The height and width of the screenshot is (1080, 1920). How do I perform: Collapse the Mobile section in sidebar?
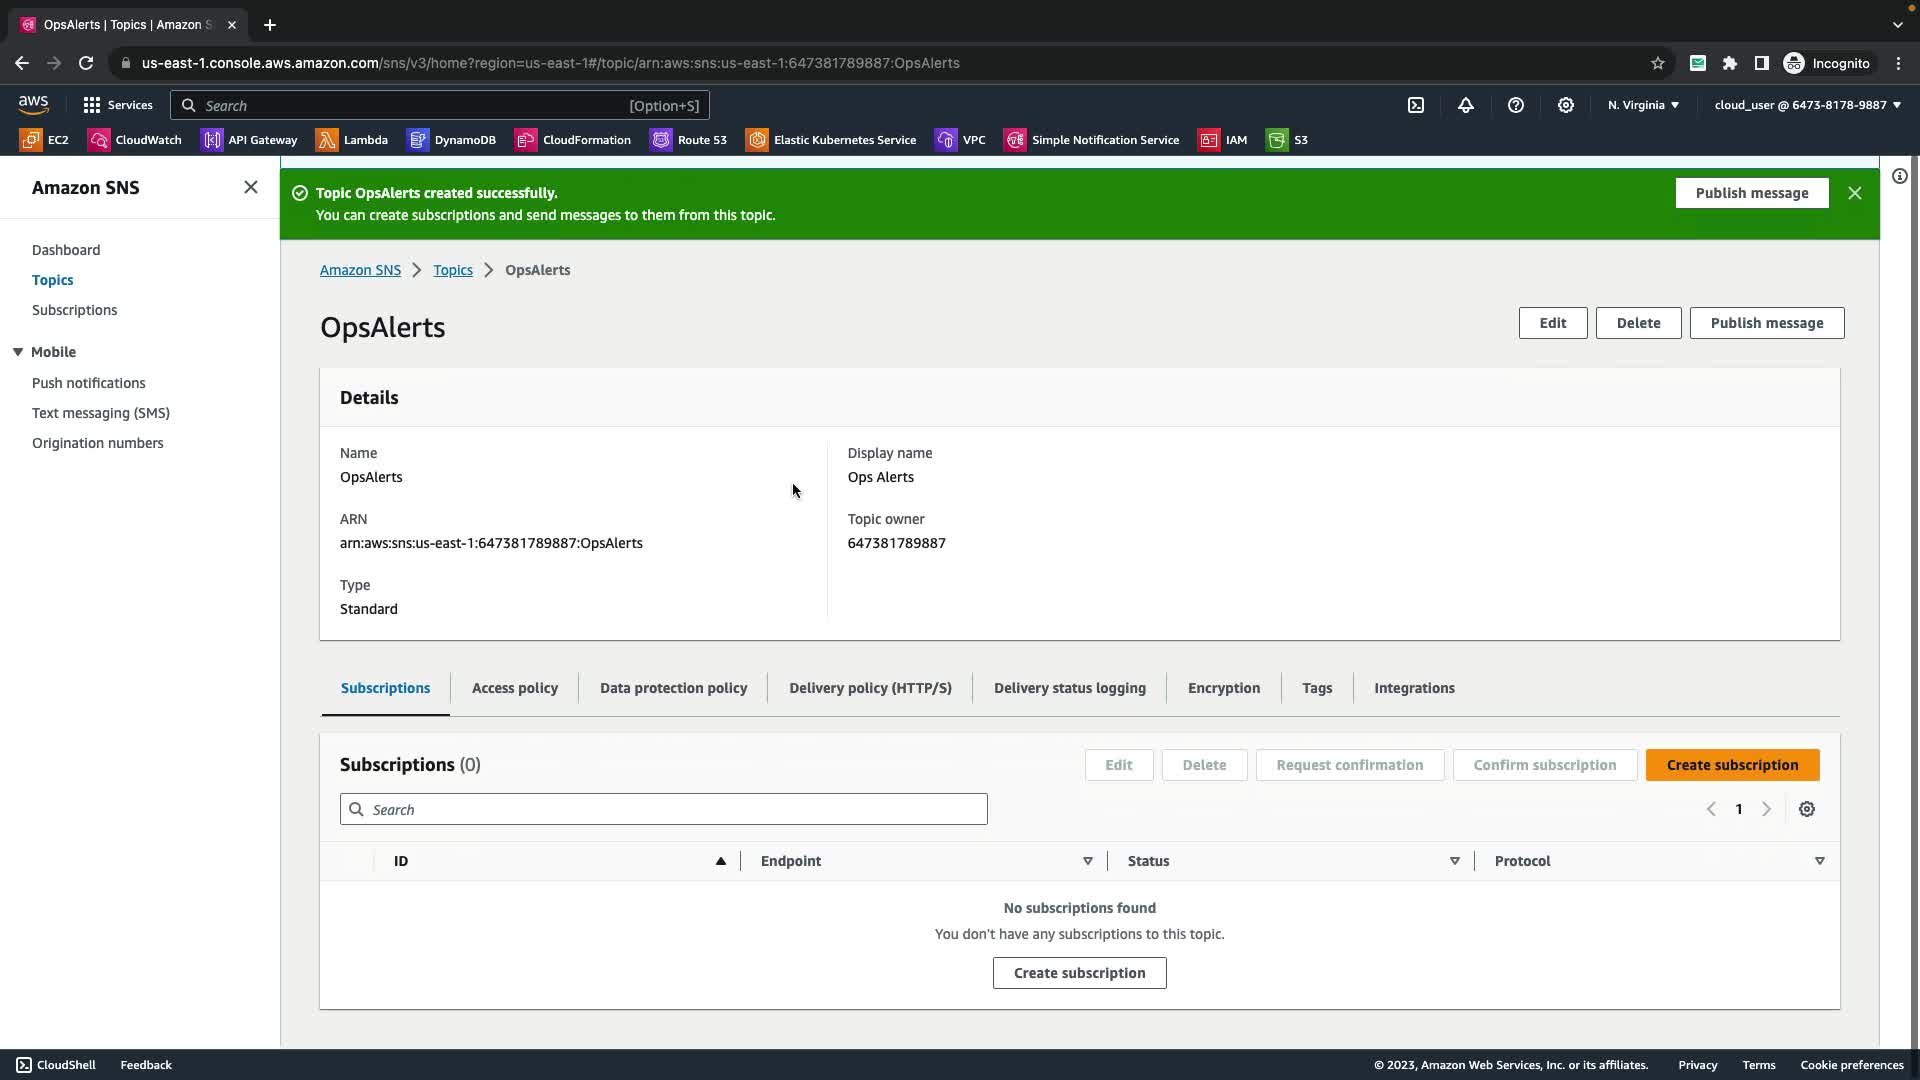[18, 352]
